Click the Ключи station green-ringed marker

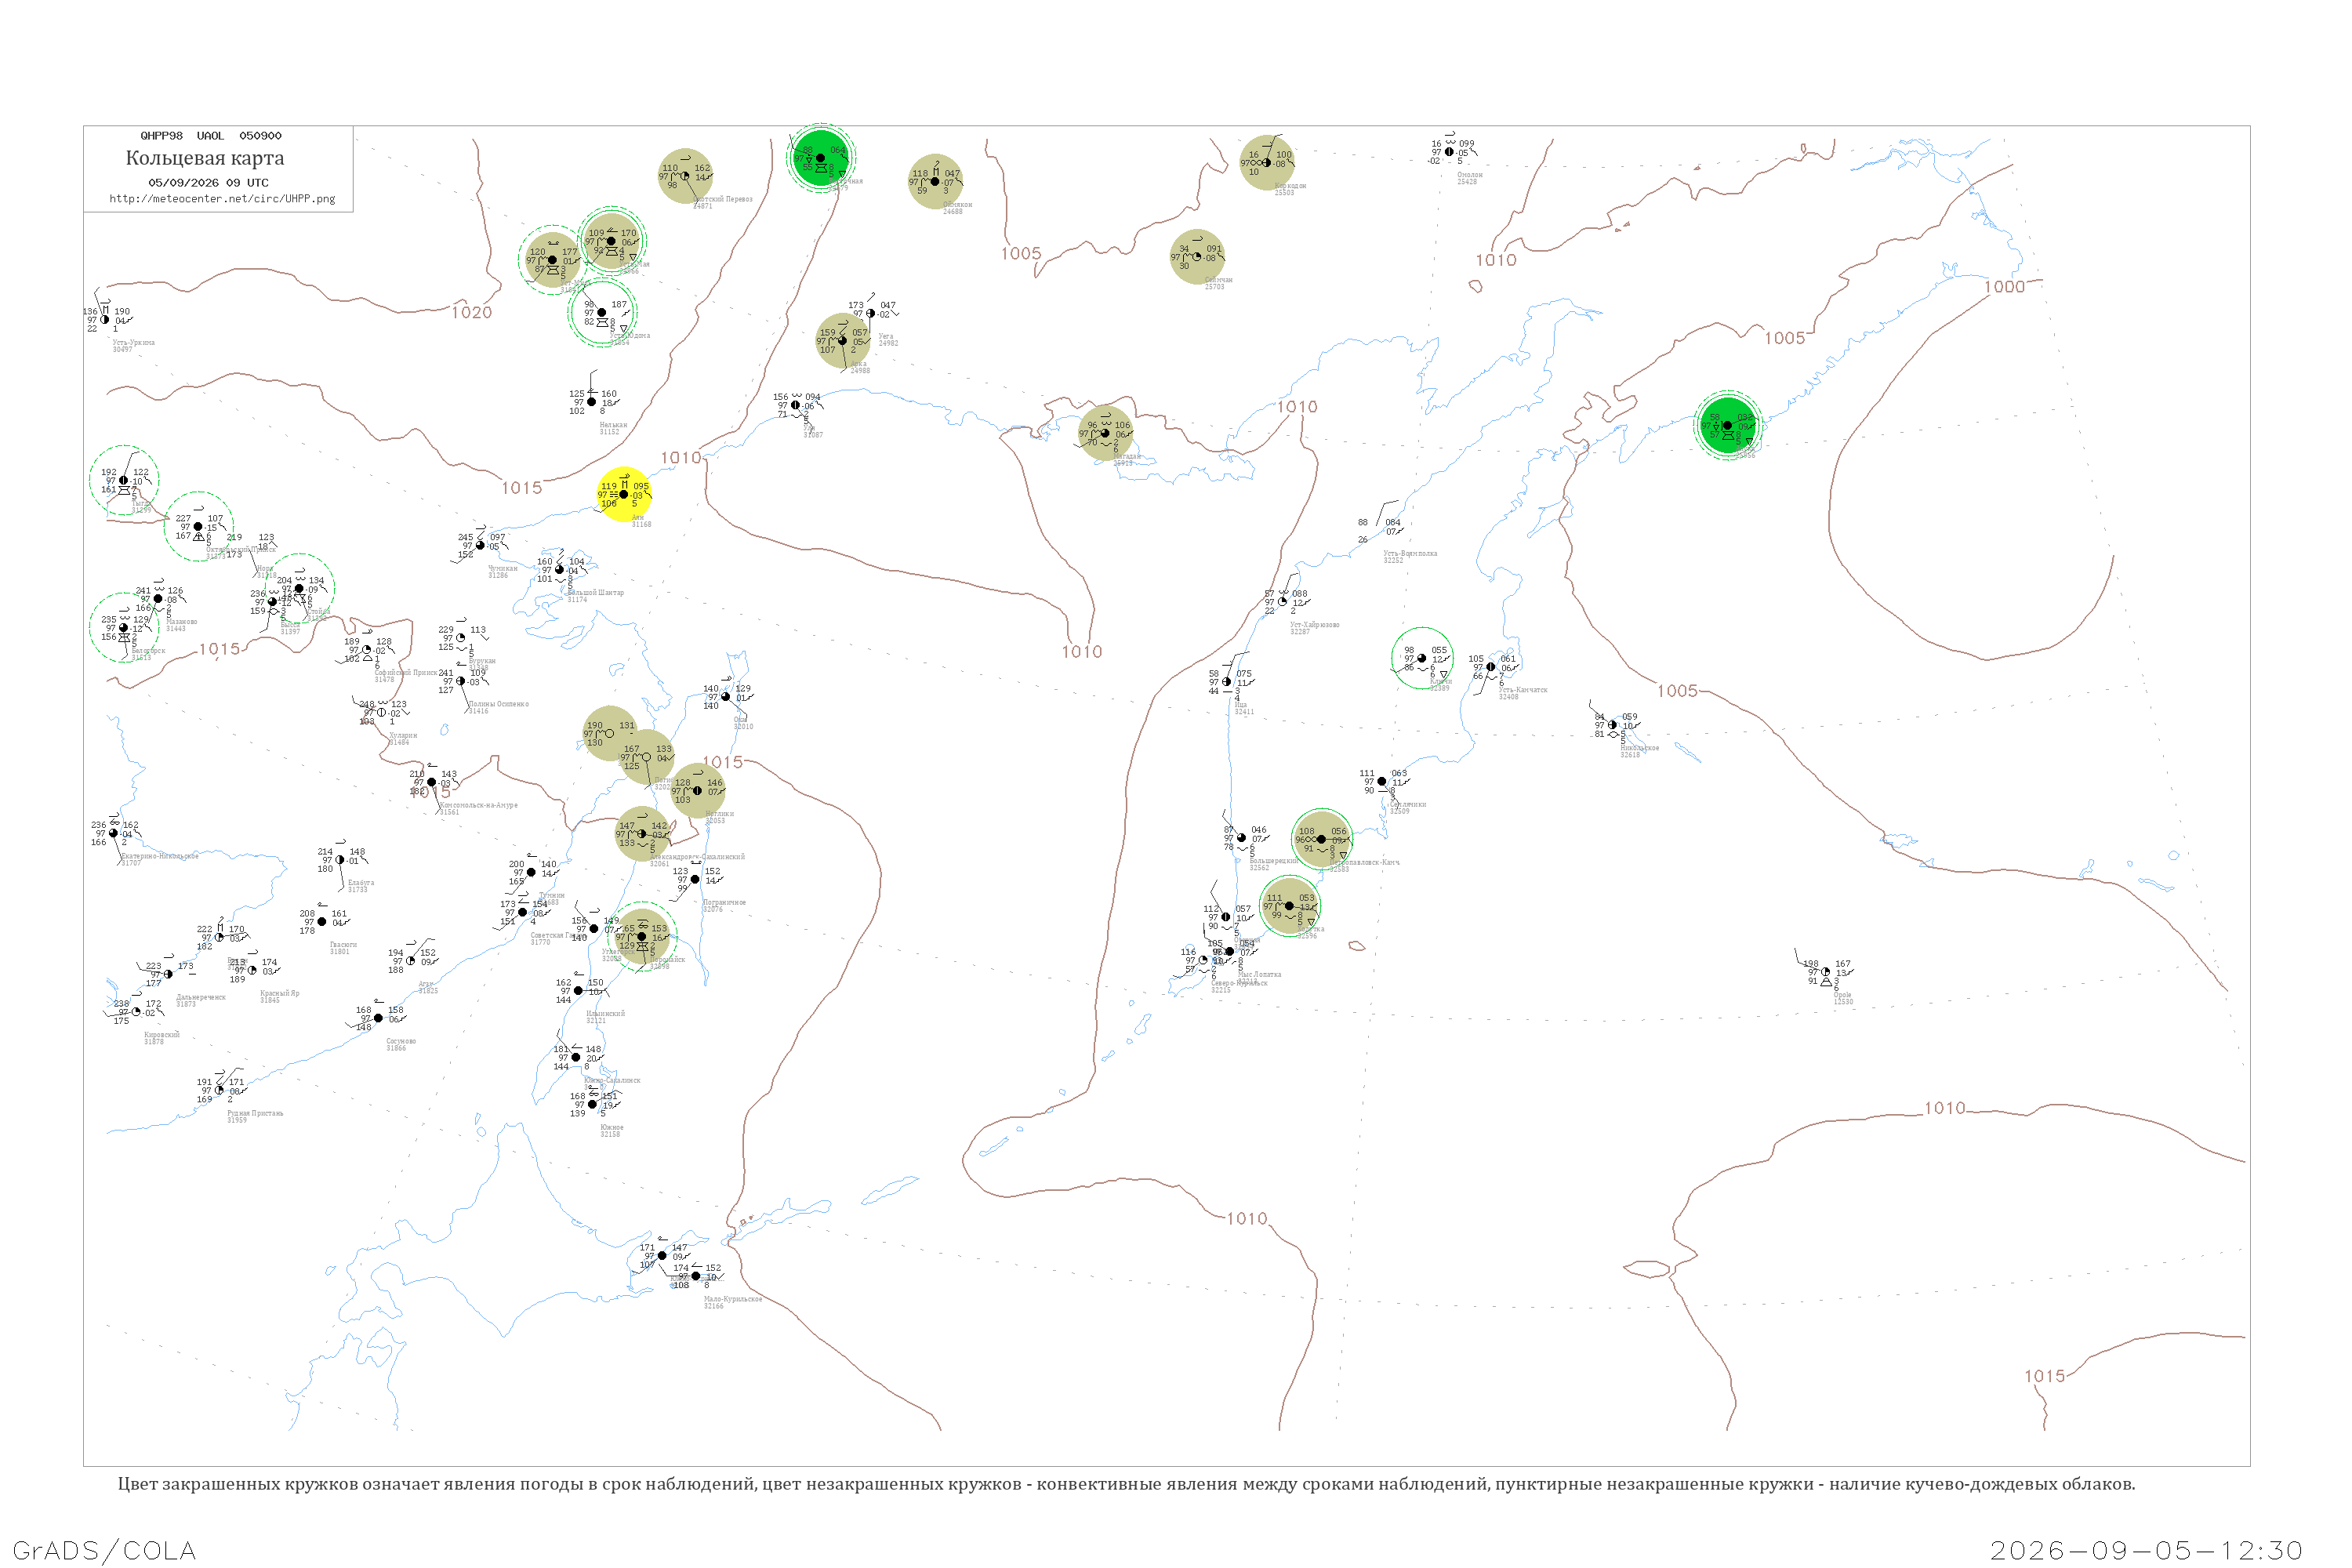[1422, 658]
